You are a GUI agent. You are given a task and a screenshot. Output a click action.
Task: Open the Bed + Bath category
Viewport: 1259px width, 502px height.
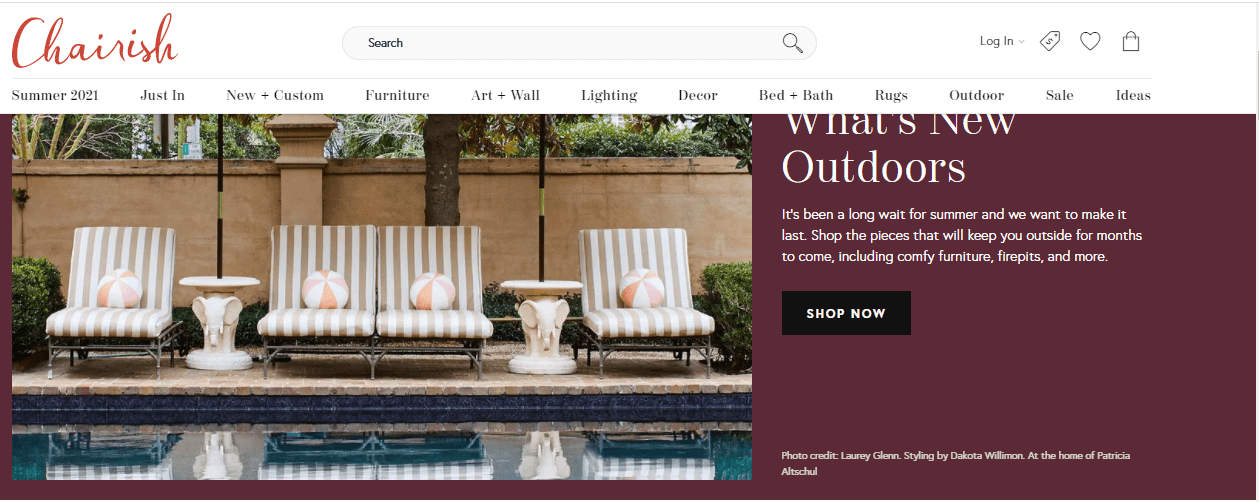pyautogui.click(x=796, y=95)
